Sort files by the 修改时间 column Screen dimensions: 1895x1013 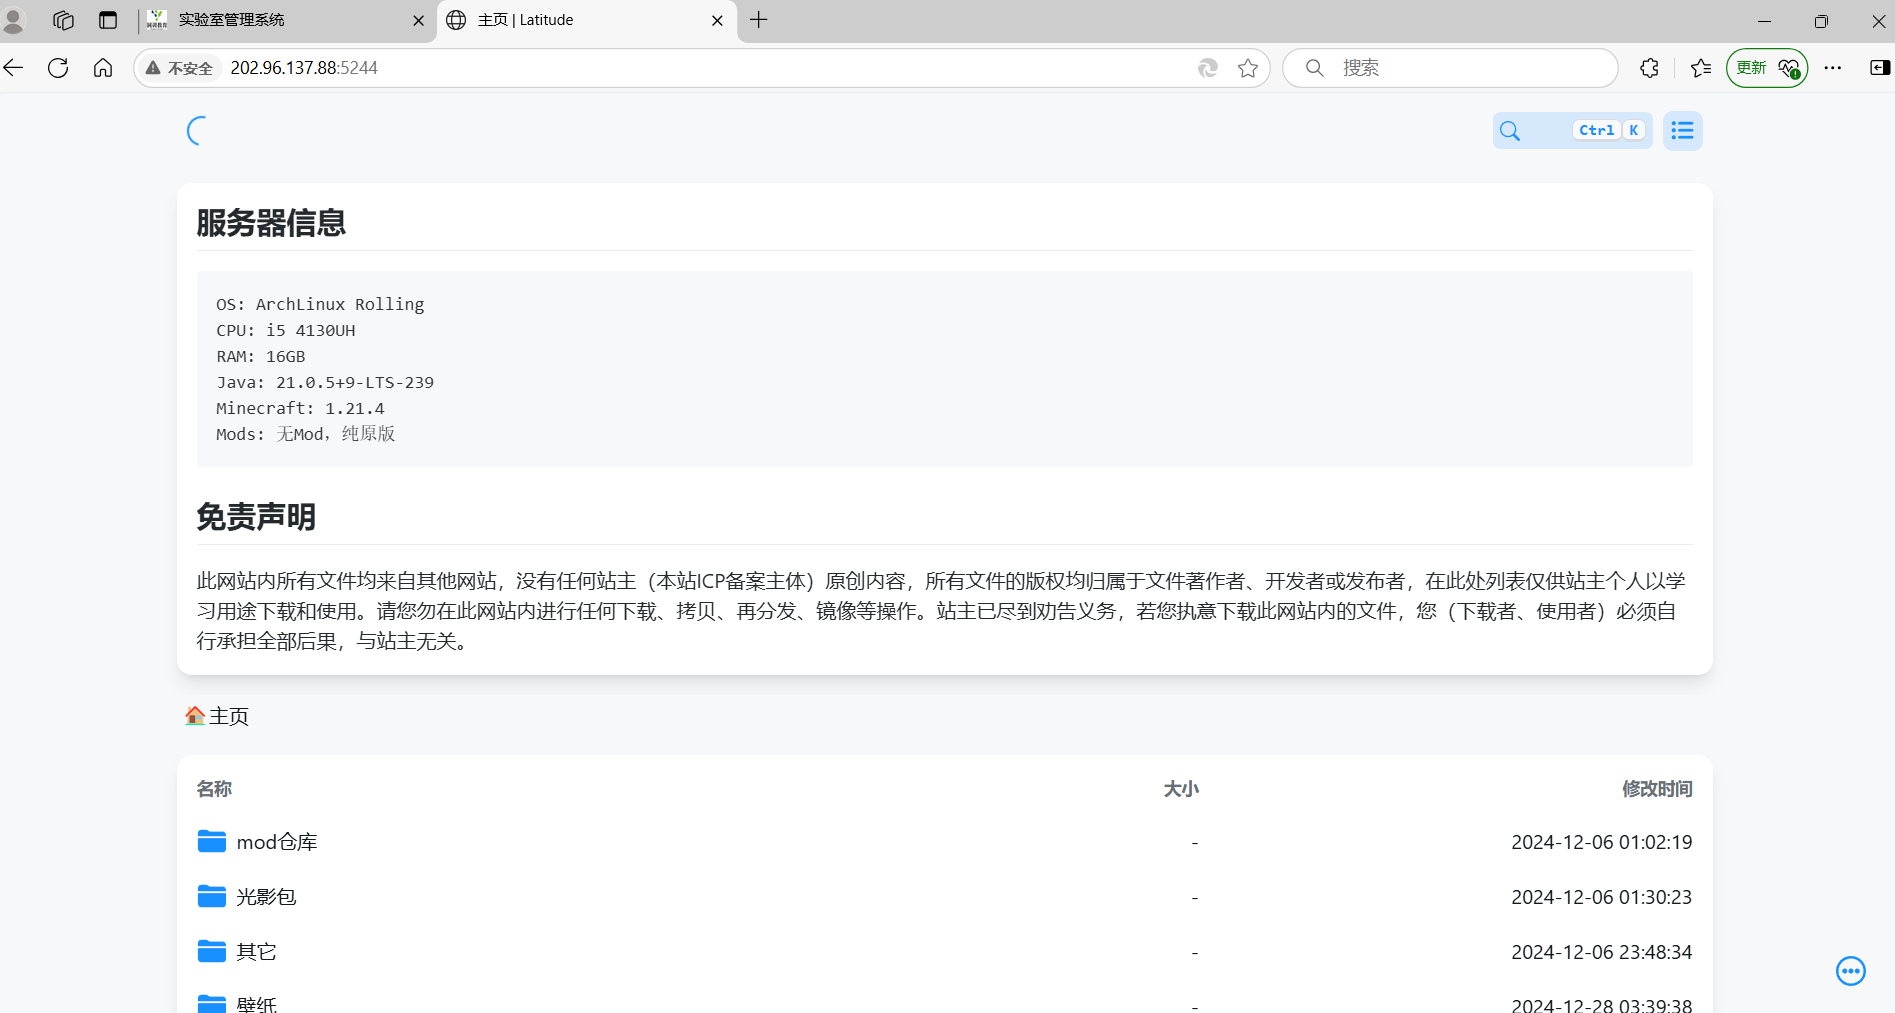click(x=1656, y=789)
